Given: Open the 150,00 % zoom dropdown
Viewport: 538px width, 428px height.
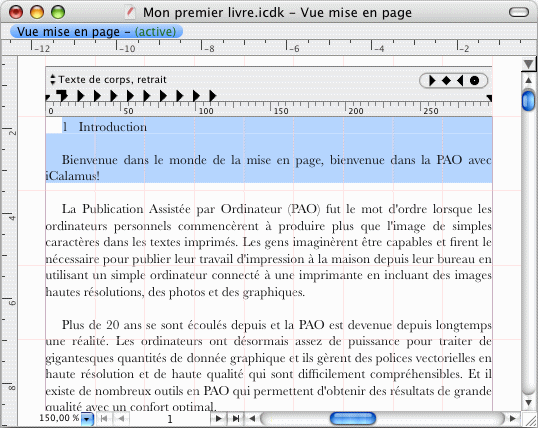Looking at the screenshot, I should click(x=87, y=419).
